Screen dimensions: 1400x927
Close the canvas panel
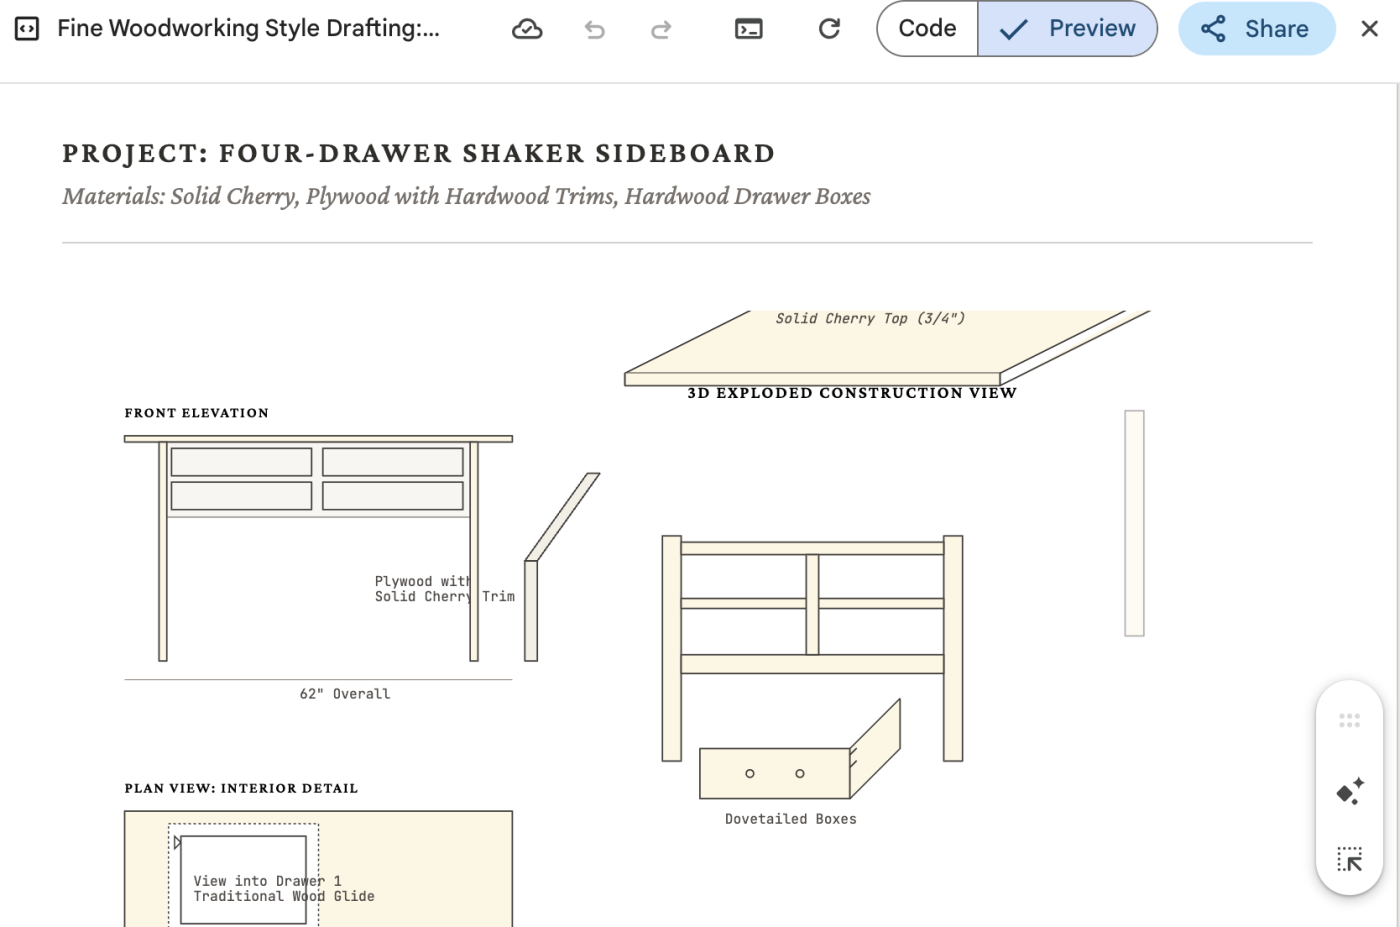pyautogui.click(x=1369, y=29)
